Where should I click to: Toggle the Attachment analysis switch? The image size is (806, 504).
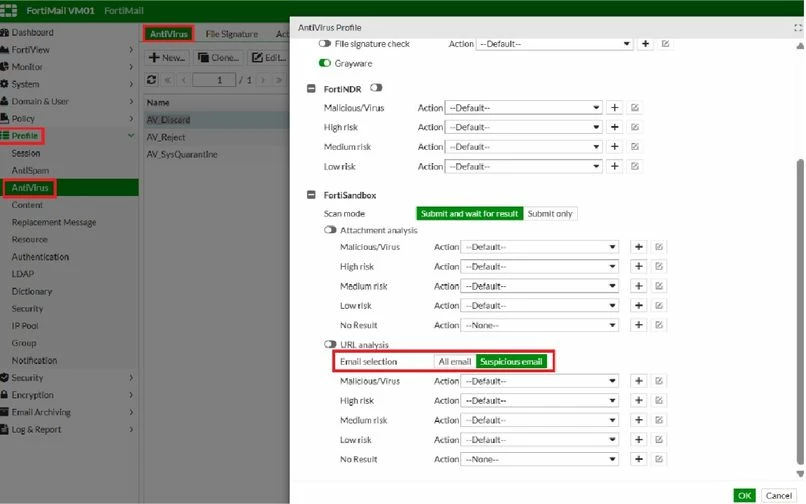(x=330, y=230)
